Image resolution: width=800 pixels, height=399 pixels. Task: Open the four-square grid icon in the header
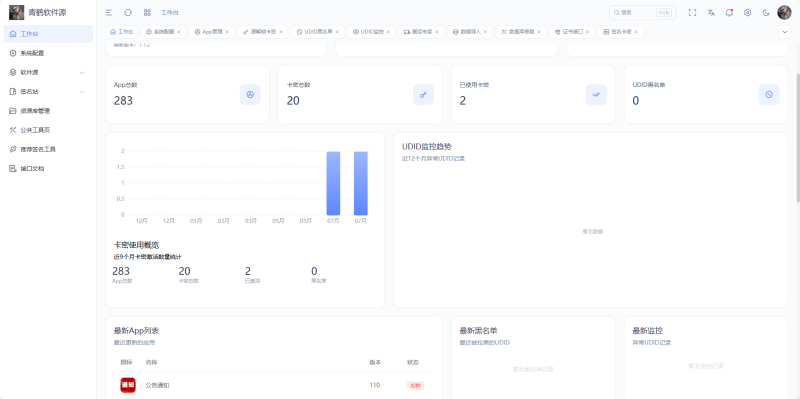click(x=147, y=13)
